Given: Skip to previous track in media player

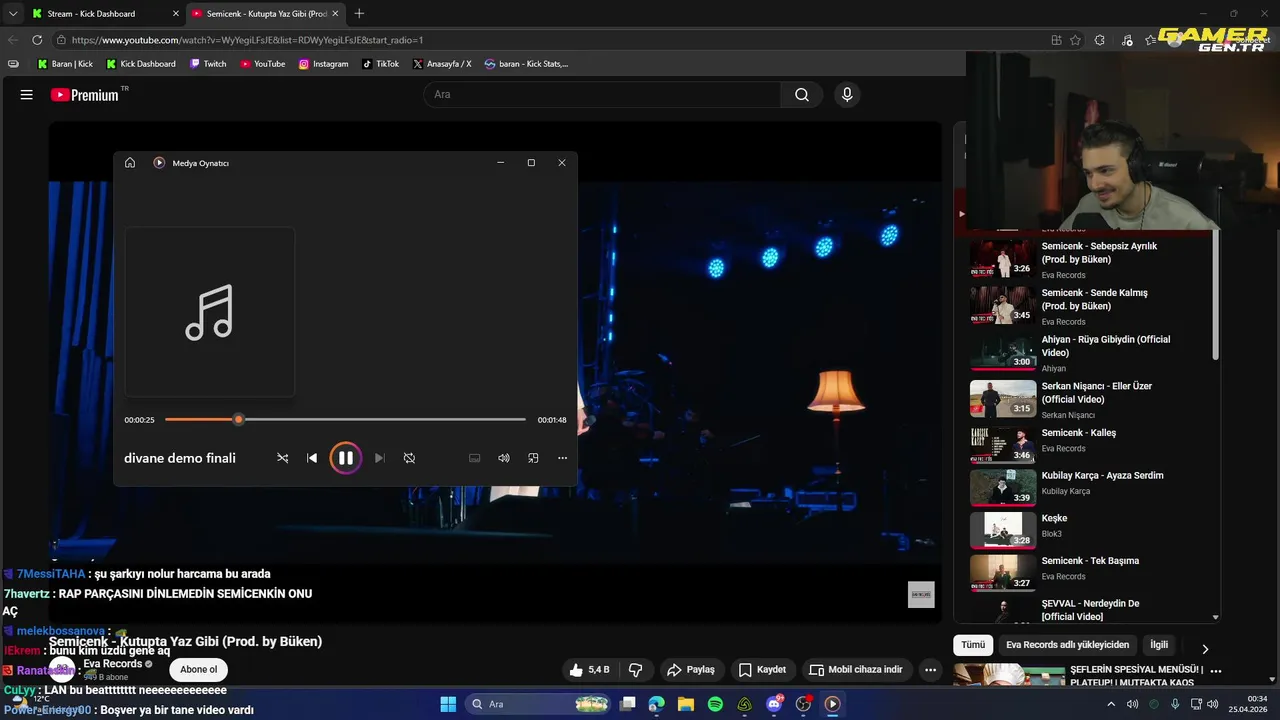Looking at the screenshot, I should [312, 458].
